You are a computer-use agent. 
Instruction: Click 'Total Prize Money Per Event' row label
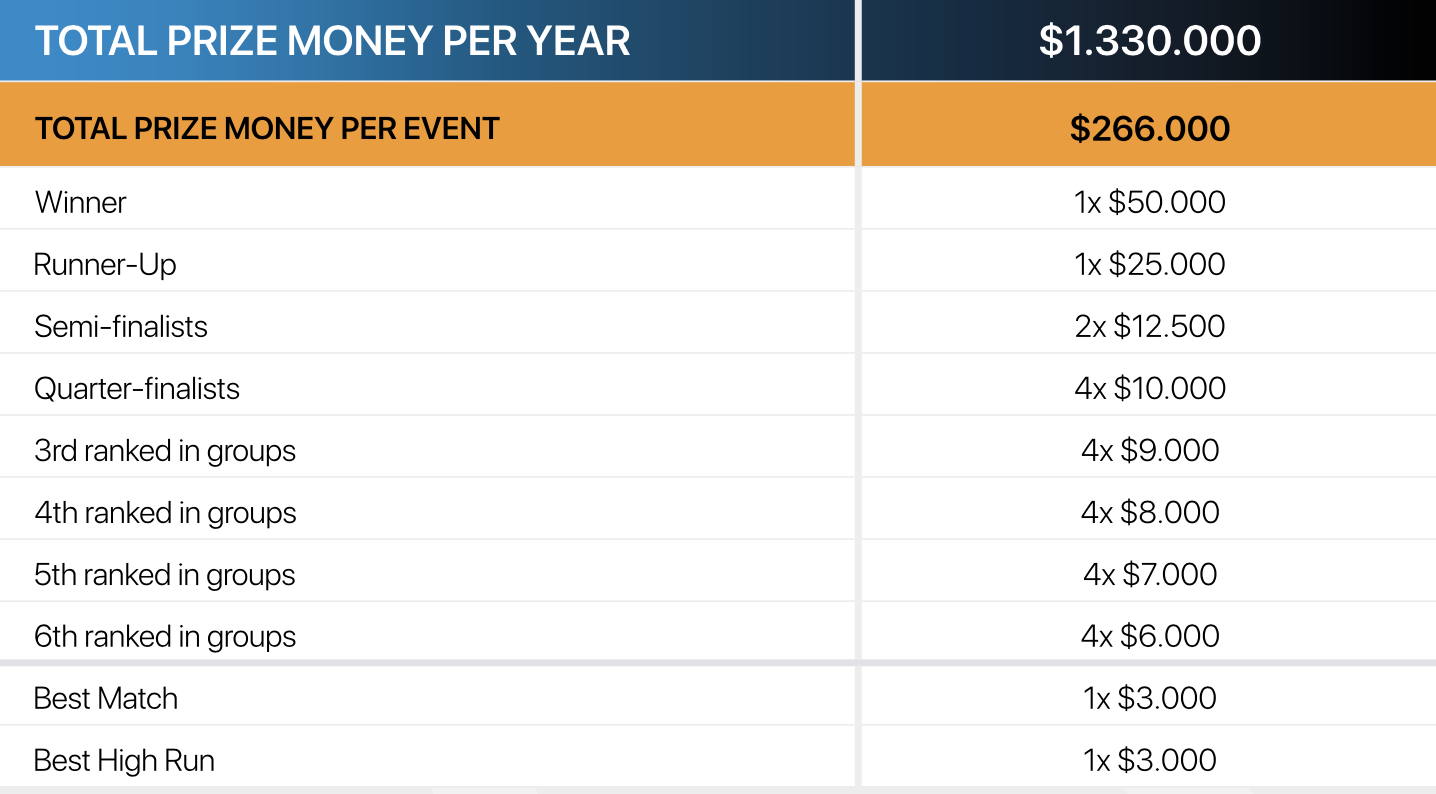point(267,129)
